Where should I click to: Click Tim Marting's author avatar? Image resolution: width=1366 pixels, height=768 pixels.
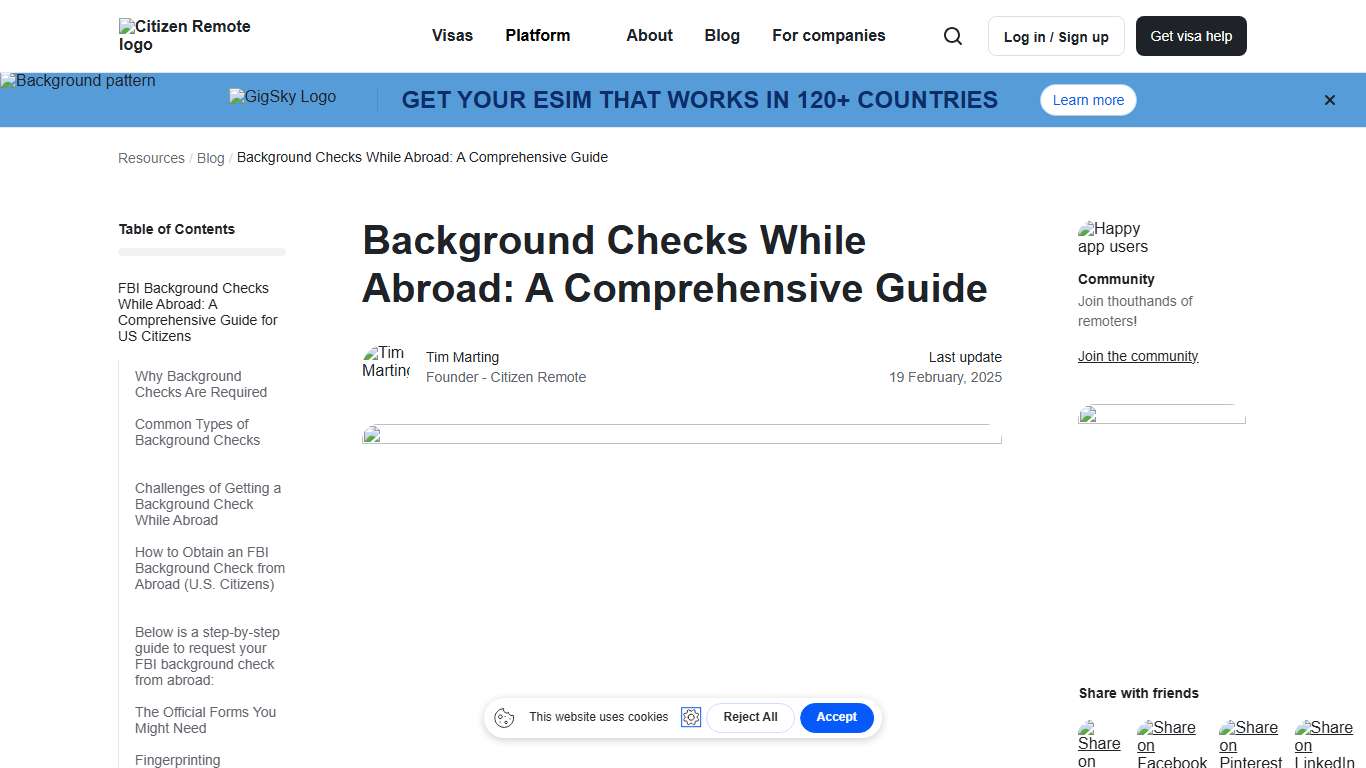click(386, 363)
